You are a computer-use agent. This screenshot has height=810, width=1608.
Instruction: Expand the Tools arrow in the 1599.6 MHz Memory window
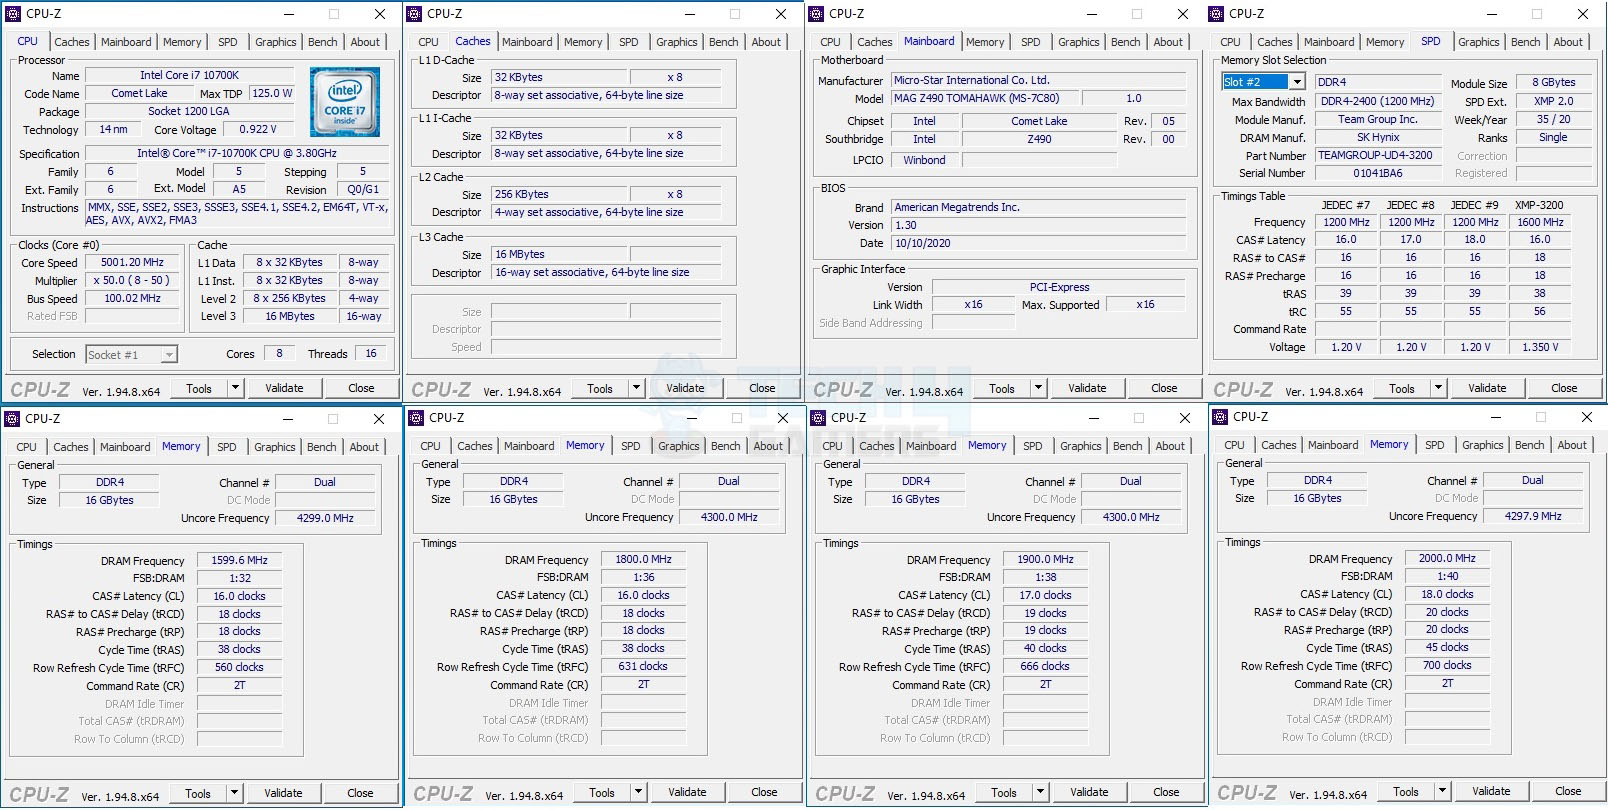tap(234, 793)
